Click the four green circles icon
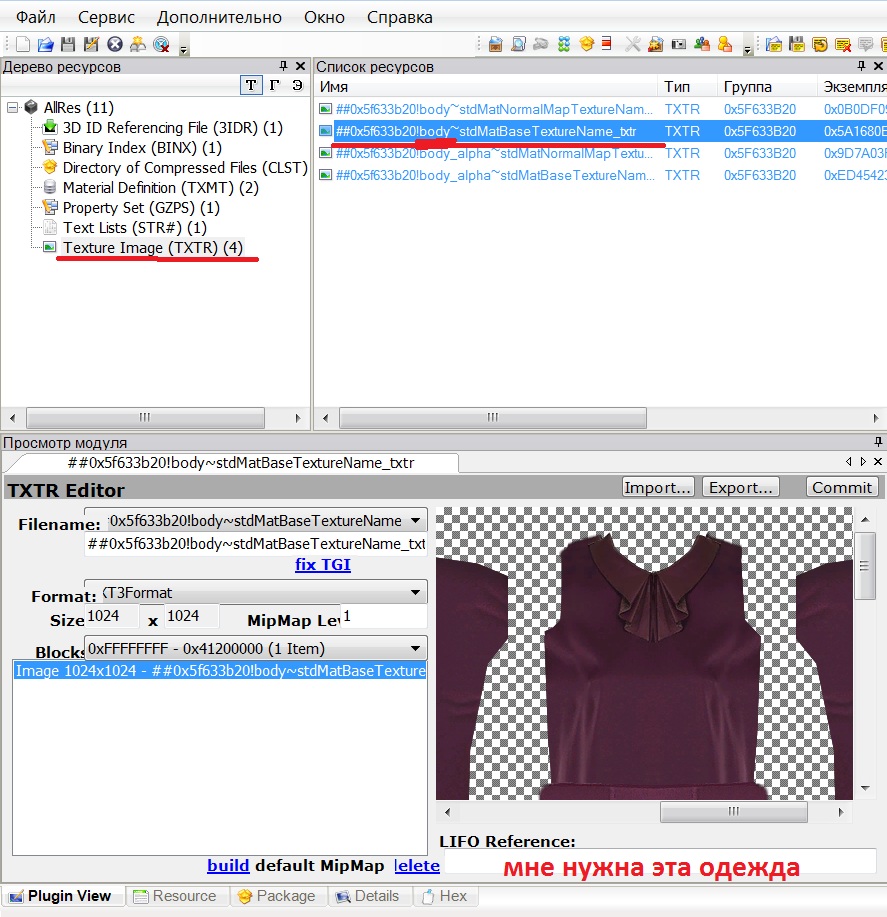The image size is (887, 917). click(564, 44)
